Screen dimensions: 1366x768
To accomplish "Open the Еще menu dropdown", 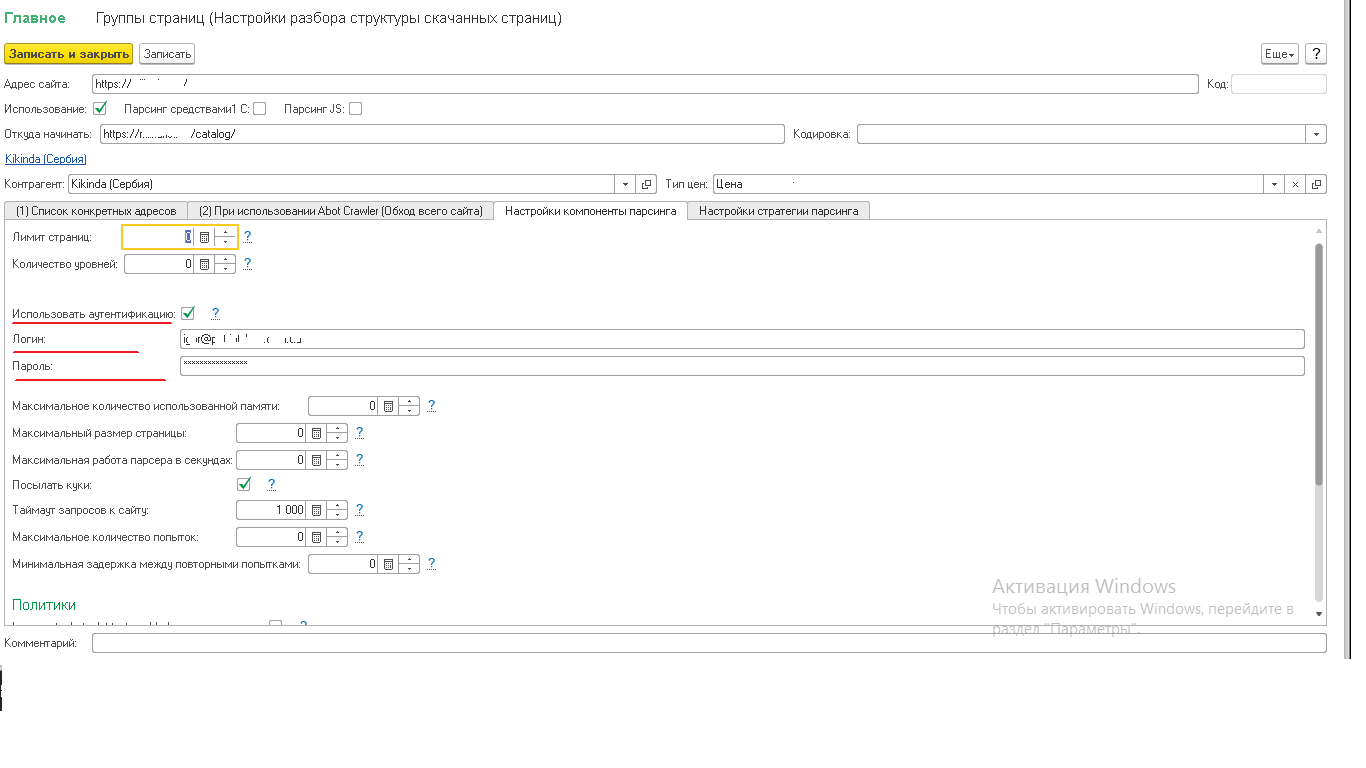I will [x=1279, y=54].
